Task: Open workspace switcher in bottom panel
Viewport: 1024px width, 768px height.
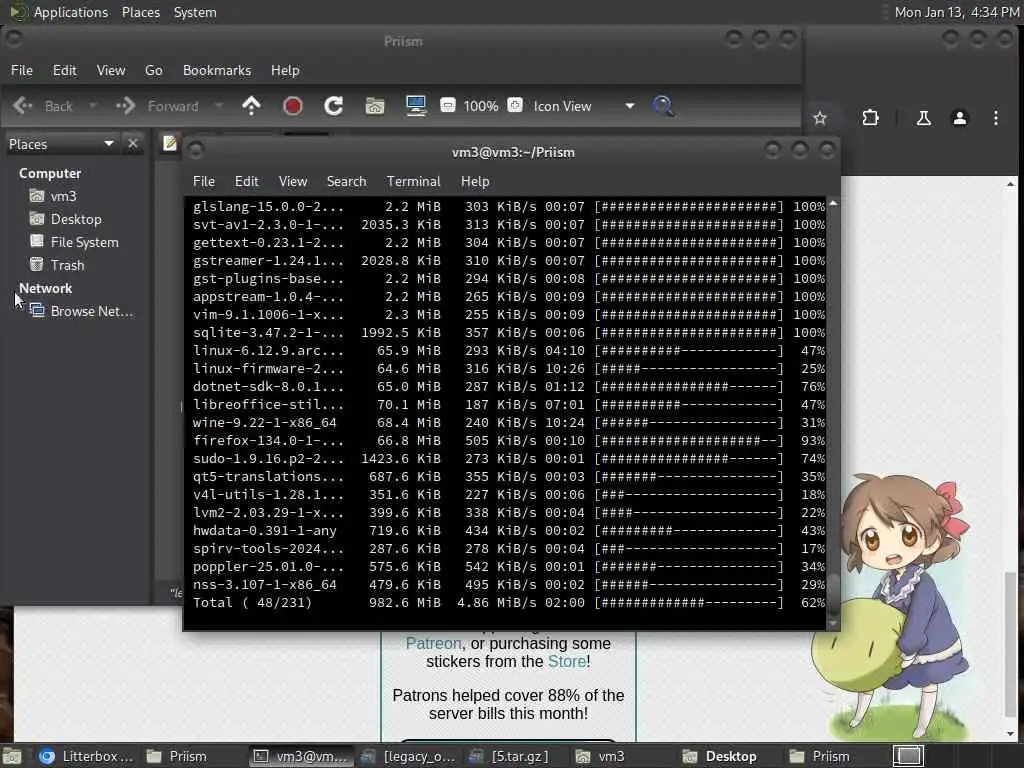Action: 908,756
